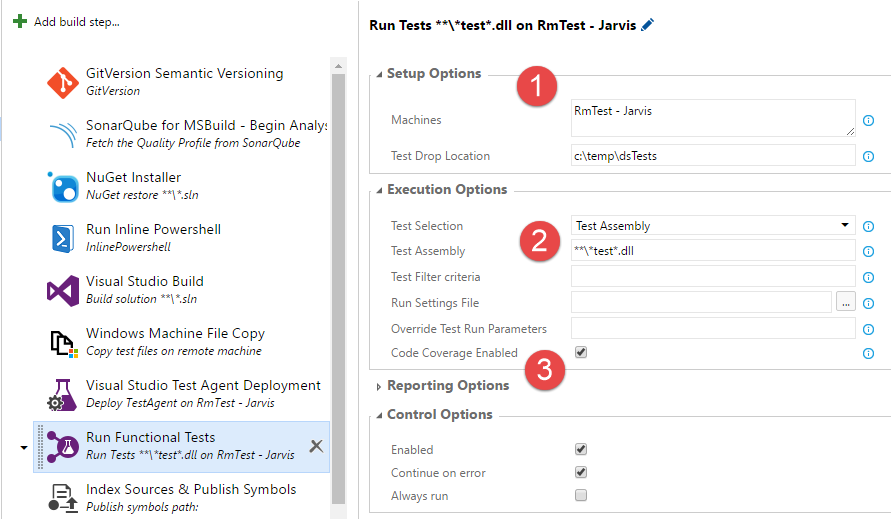Image resolution: width=891 pixels, height=519 pixels.
Task: Click the arrow left of Run Functional Tests
Action: (x=23, y=447)
